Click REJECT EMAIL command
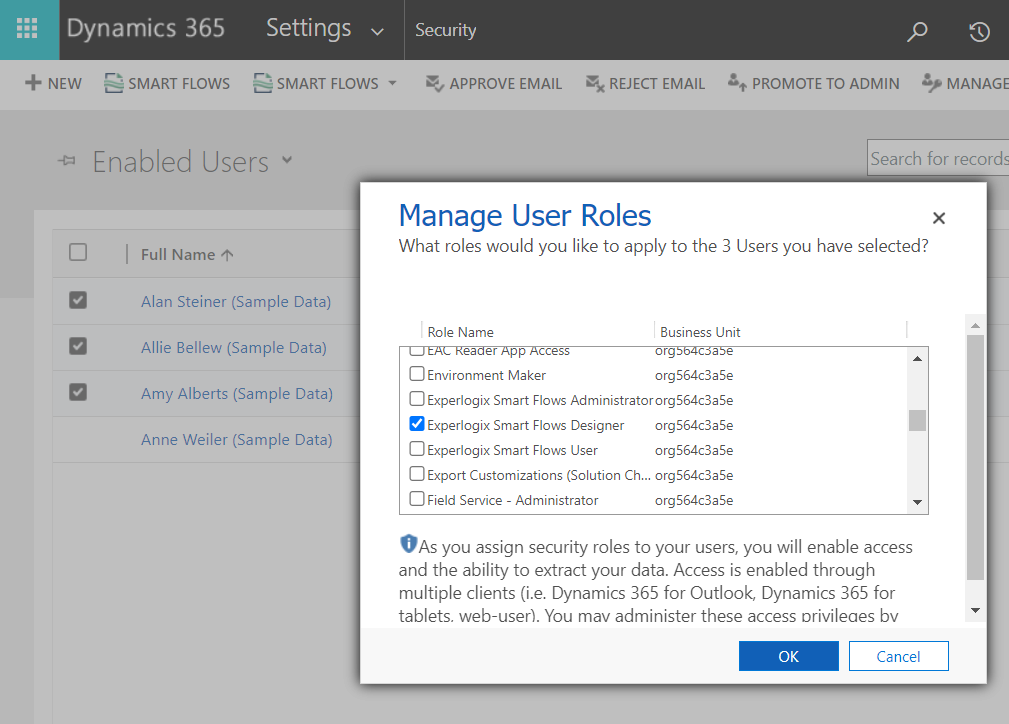The width and height of the screenshot is (1009, 724). click(645, 84)
